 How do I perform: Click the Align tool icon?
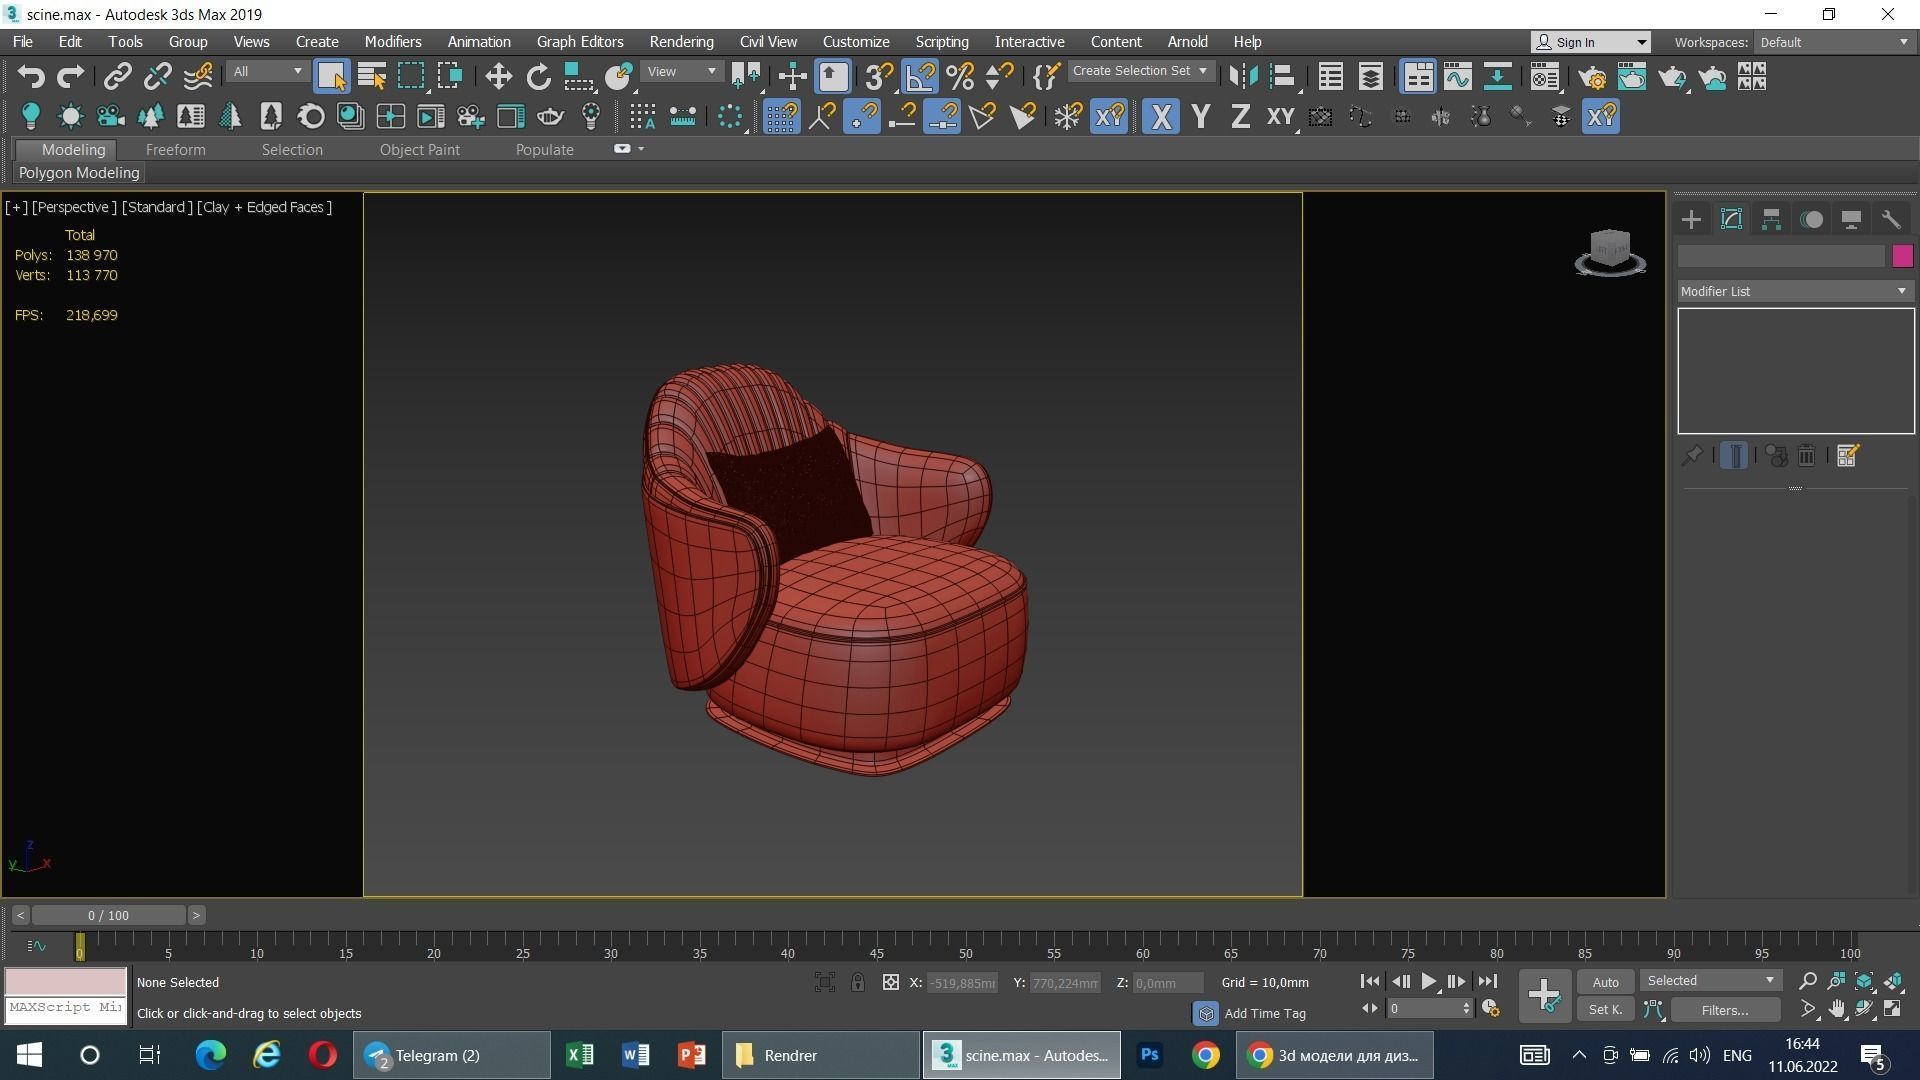pos(1283,77)
